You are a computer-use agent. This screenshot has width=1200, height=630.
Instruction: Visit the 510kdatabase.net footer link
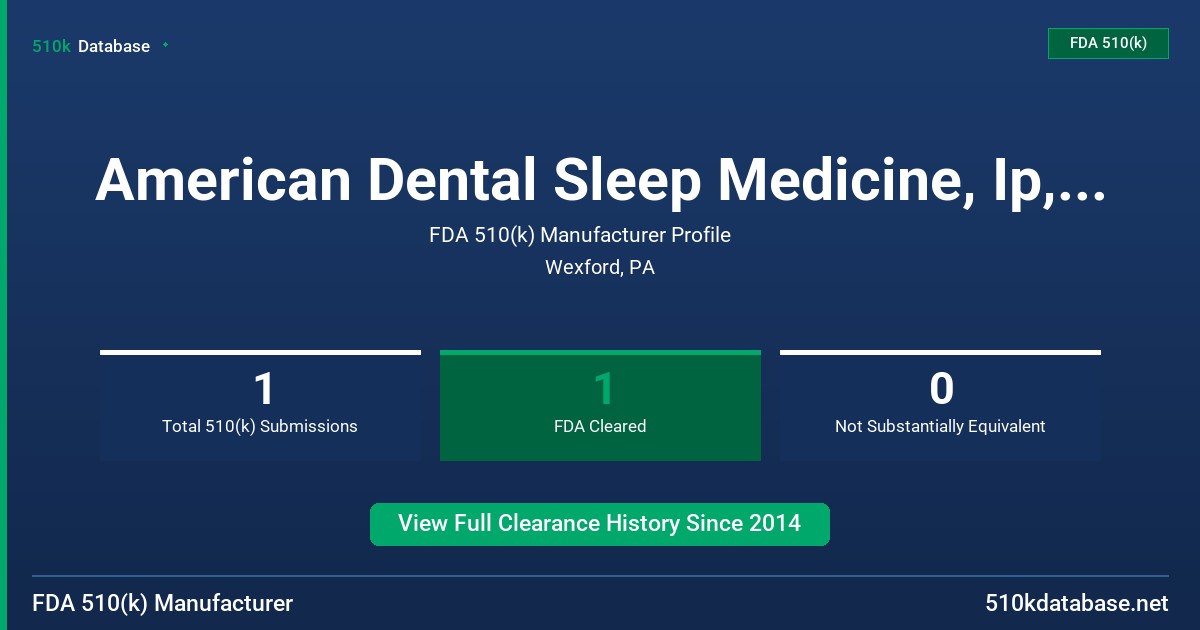click(x=1077, y=603)
